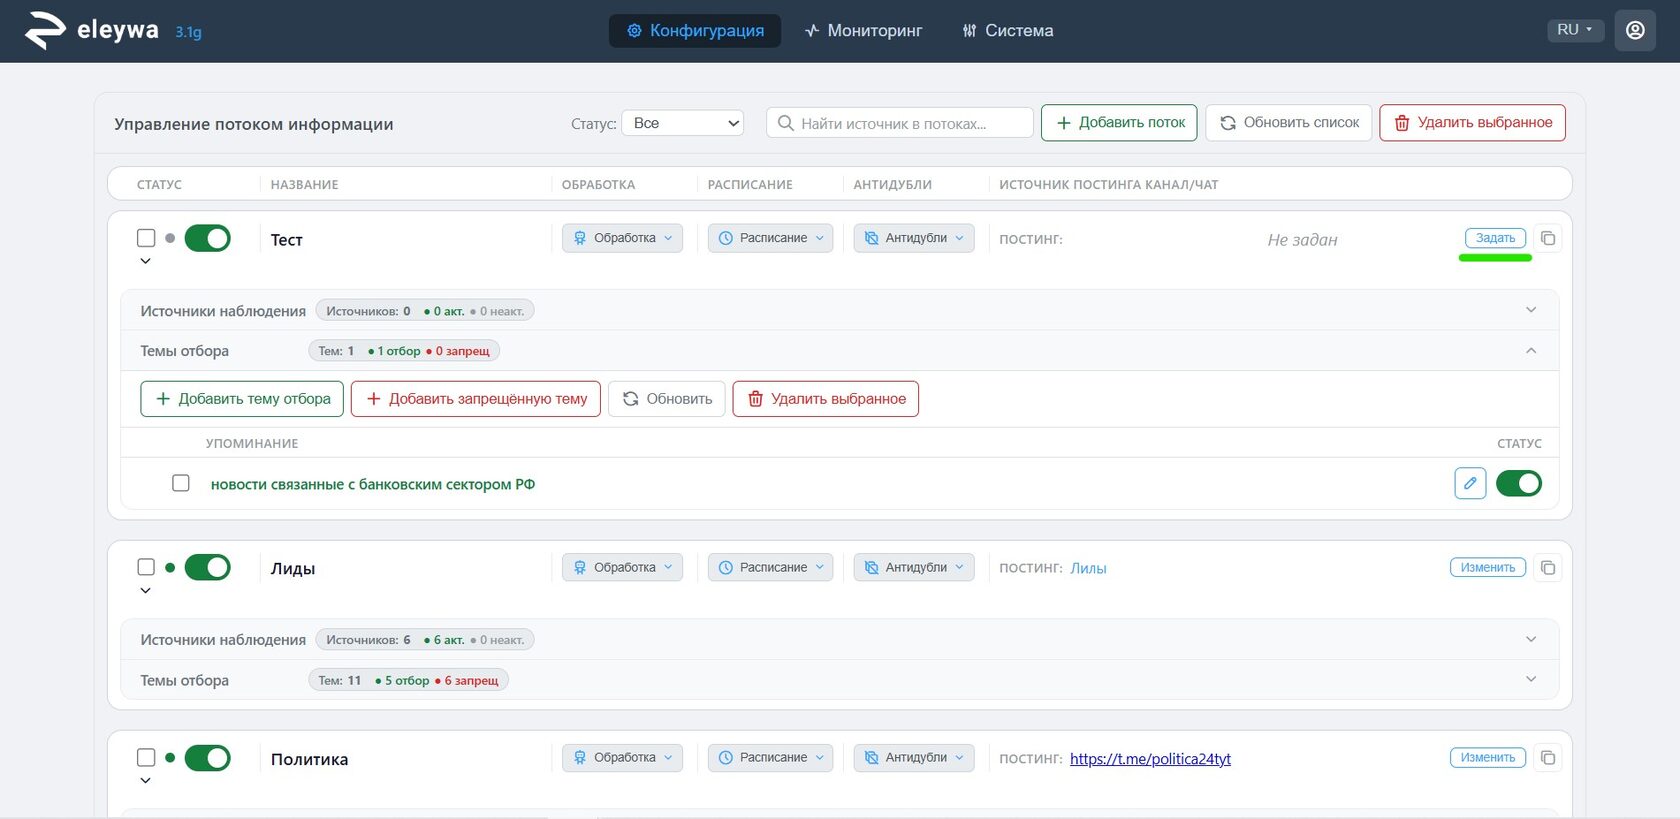Expand Темы отбора in Лиды flow
1680x819 pixels.
(x=1531, y=679)
